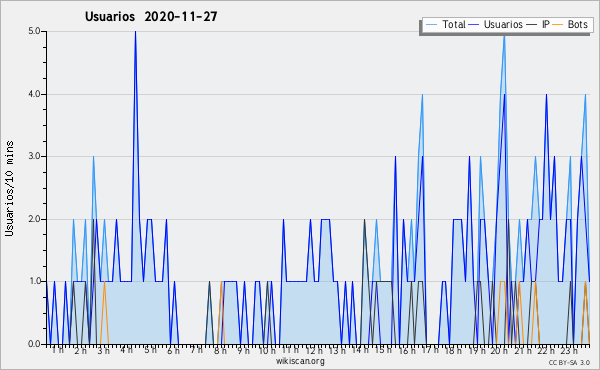Click the 'wikiscan.org' caption

[x=300, y=361]
